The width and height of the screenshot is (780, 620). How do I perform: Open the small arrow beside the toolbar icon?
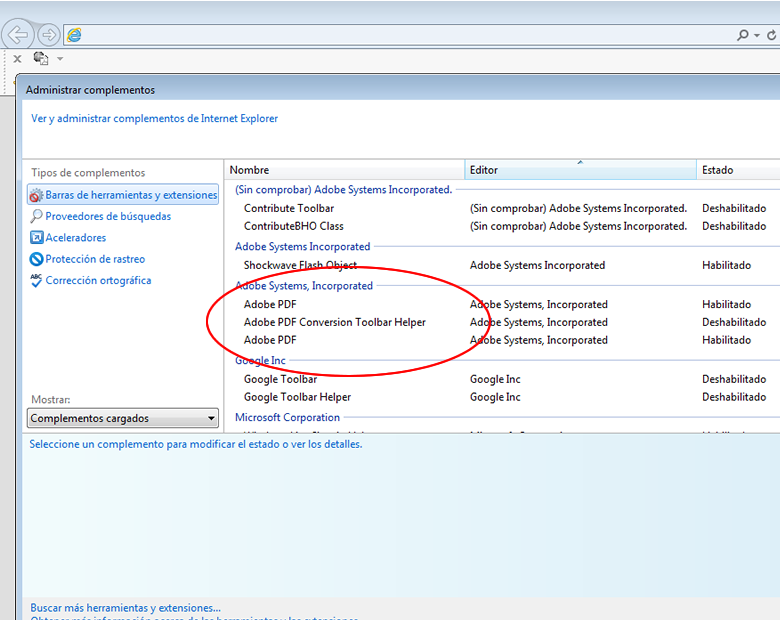[60, 60]
